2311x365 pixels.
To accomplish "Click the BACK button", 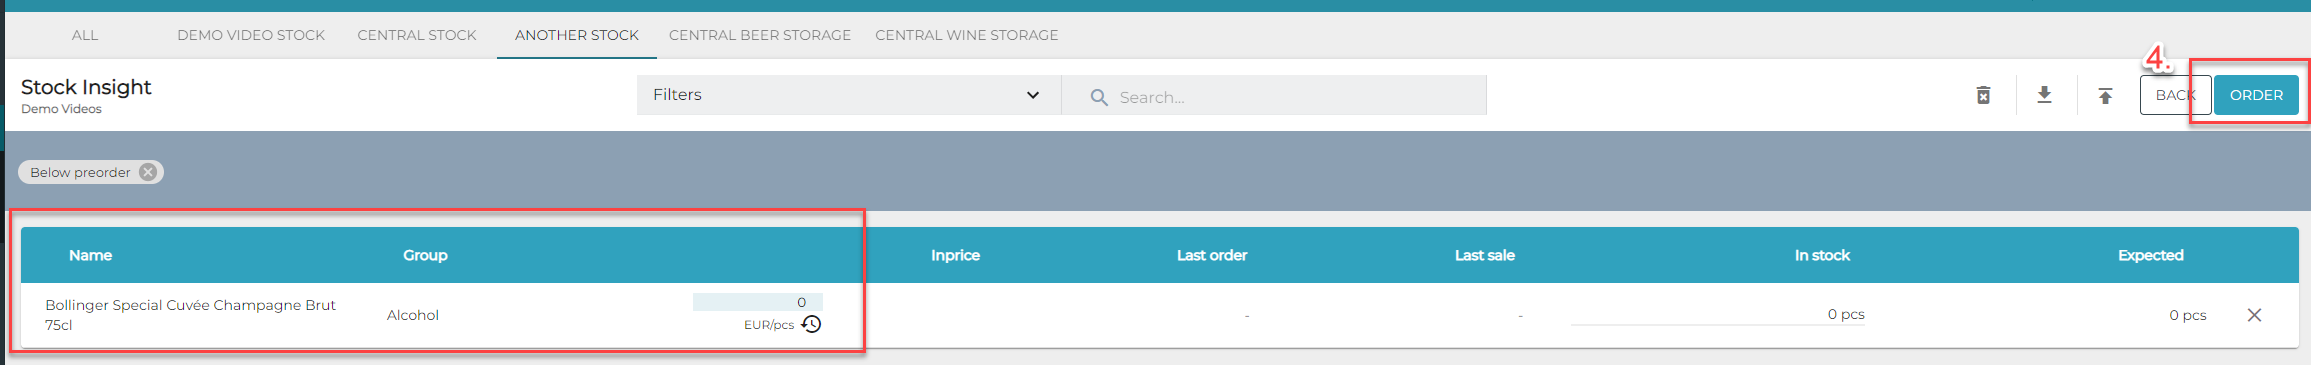I will [x=2175, y=95].
